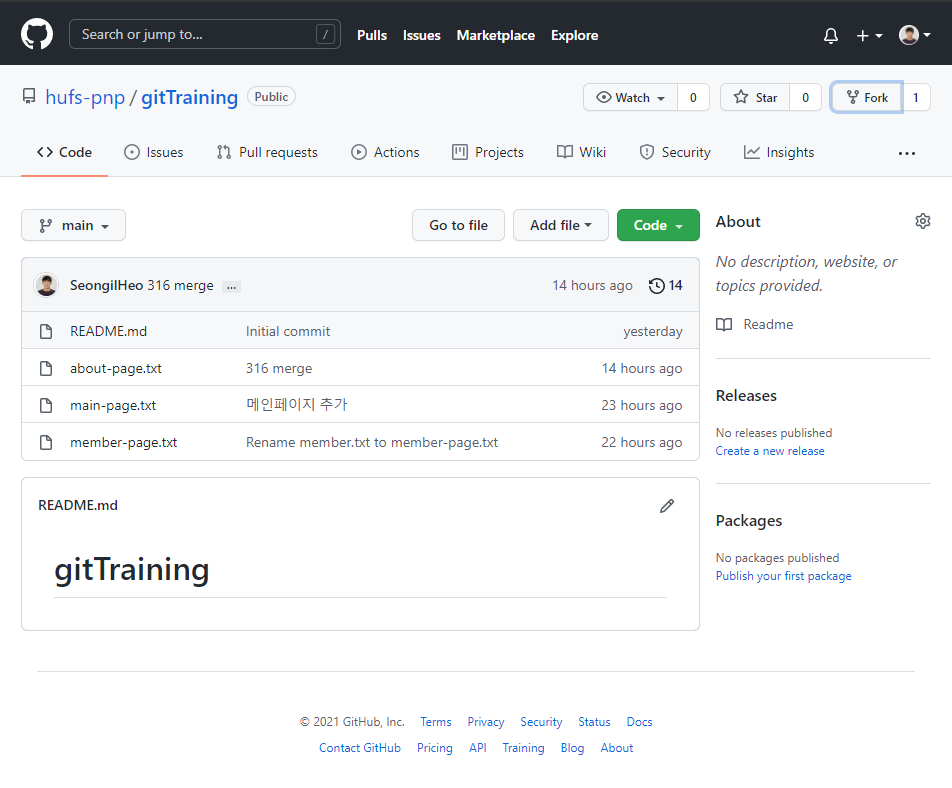Star the repository

(x=755, y=98)
